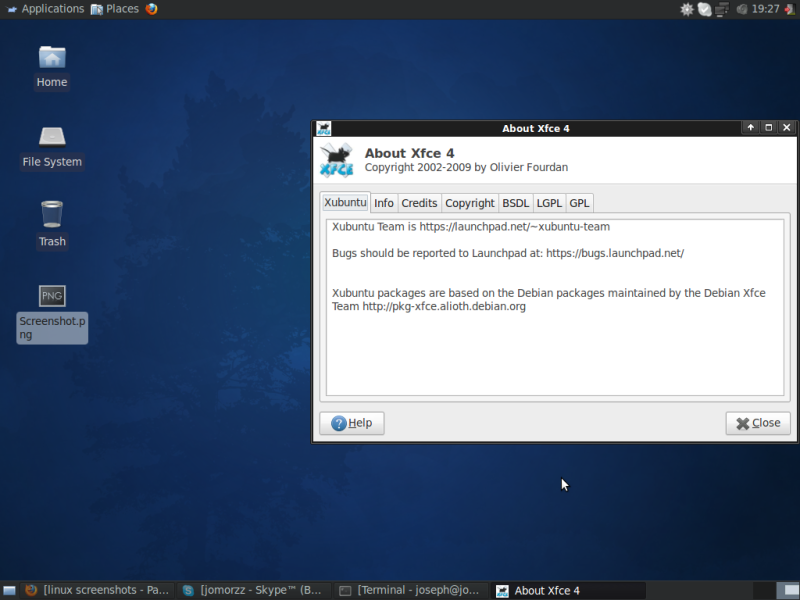Open the BSDL license tab
Screen dimensions: 800x600
(516, 203)
